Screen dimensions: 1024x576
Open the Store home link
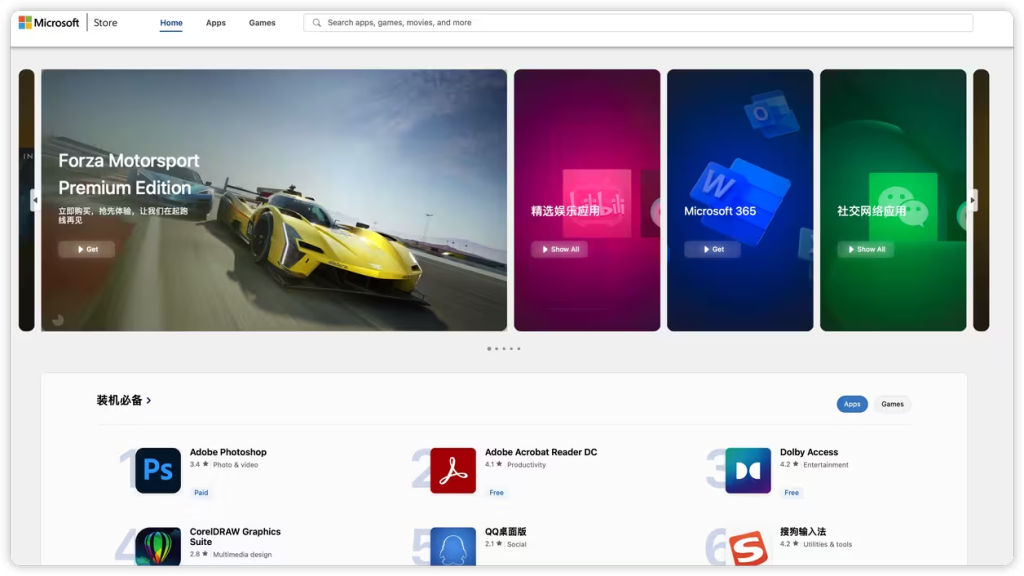(105, 23)
